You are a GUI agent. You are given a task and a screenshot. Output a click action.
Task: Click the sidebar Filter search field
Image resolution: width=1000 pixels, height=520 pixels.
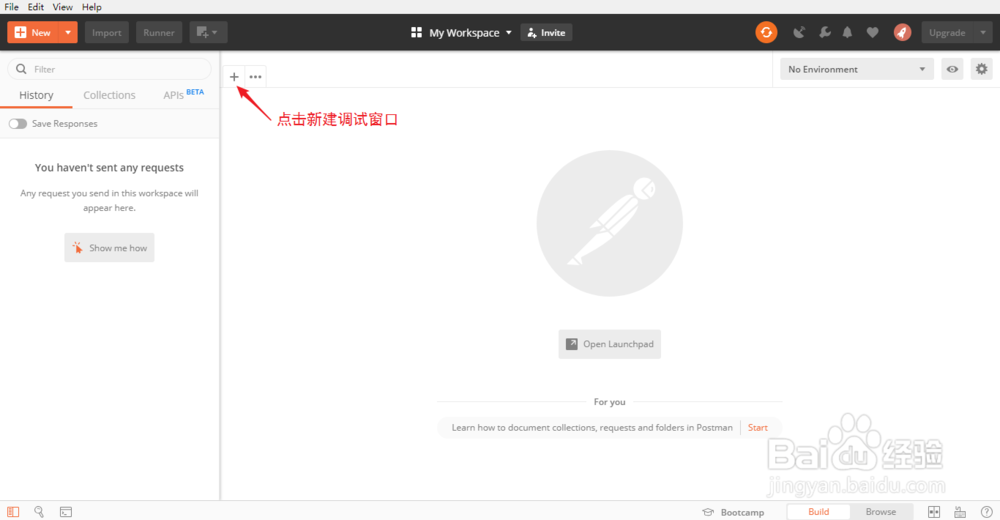[109, 69]
